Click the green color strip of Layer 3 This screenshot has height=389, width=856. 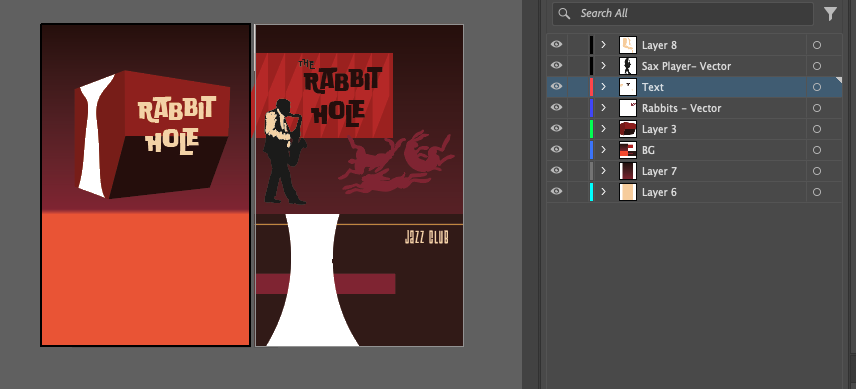coord(591,129)
